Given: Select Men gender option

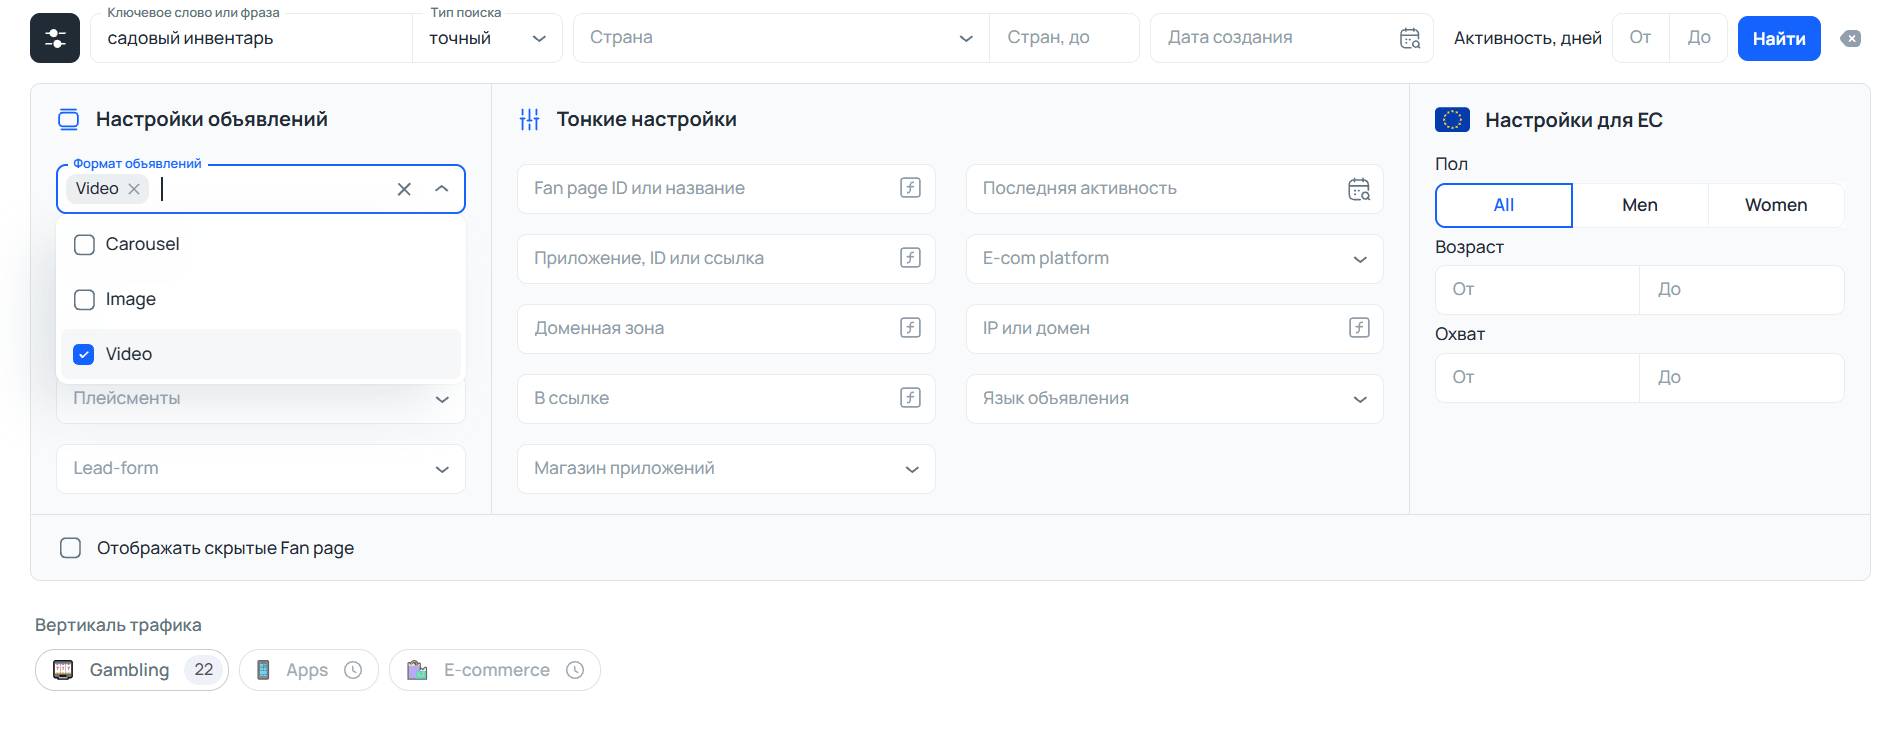Looking at the screenshot, I should (1640, 205).
